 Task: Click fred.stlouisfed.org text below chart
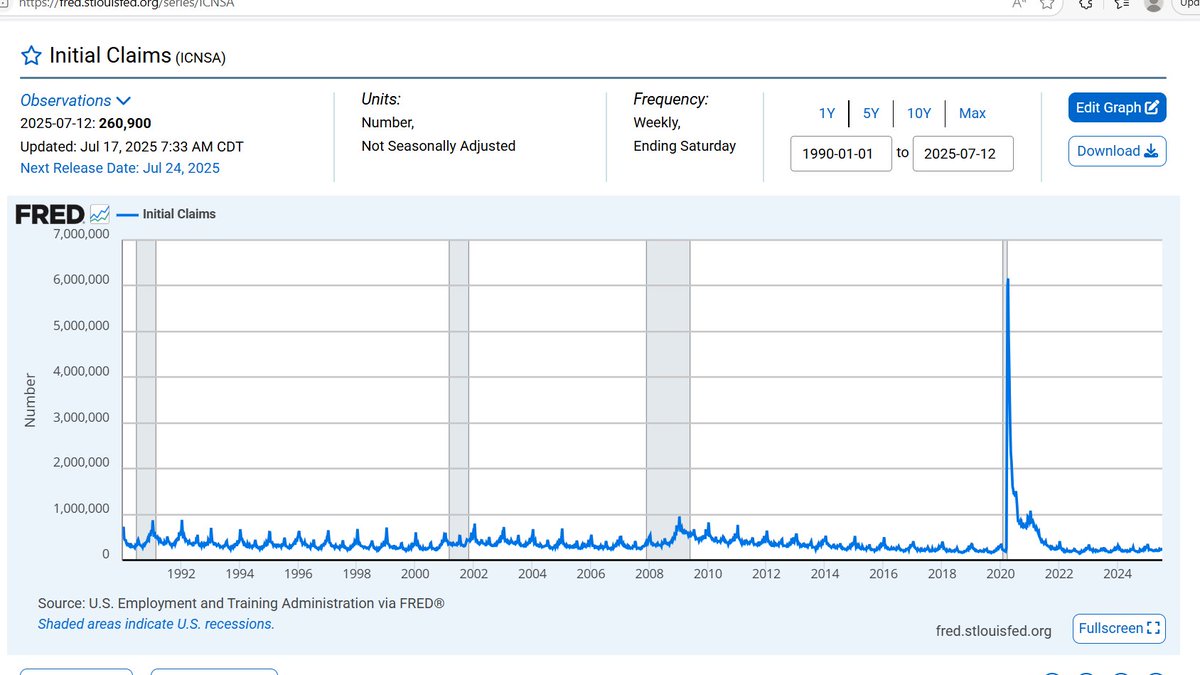coord(993,631)
